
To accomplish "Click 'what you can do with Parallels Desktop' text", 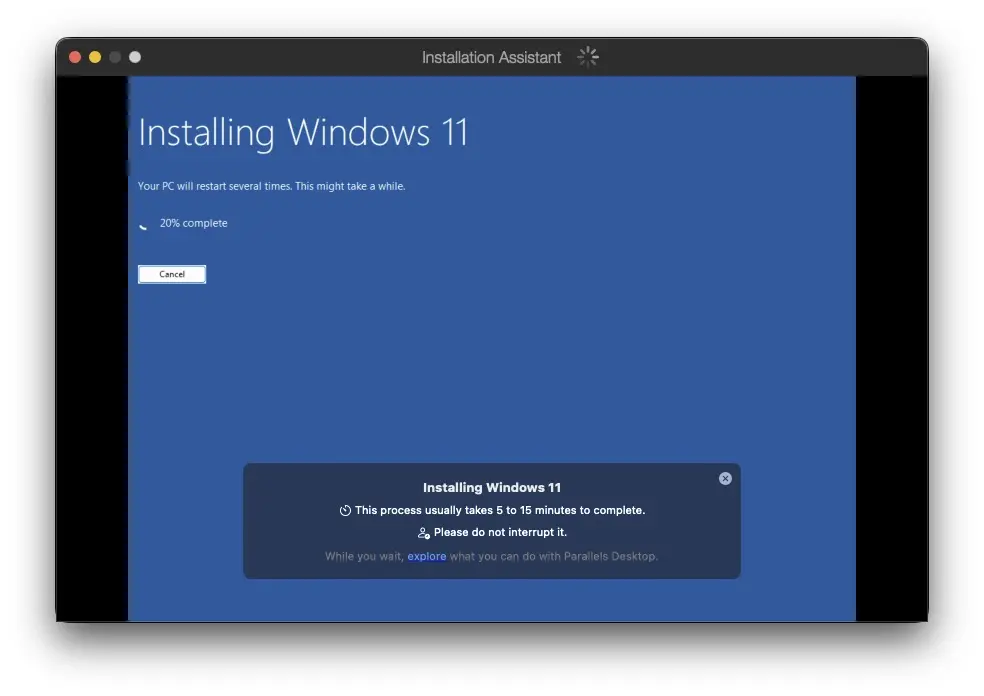I will [554, 557].
